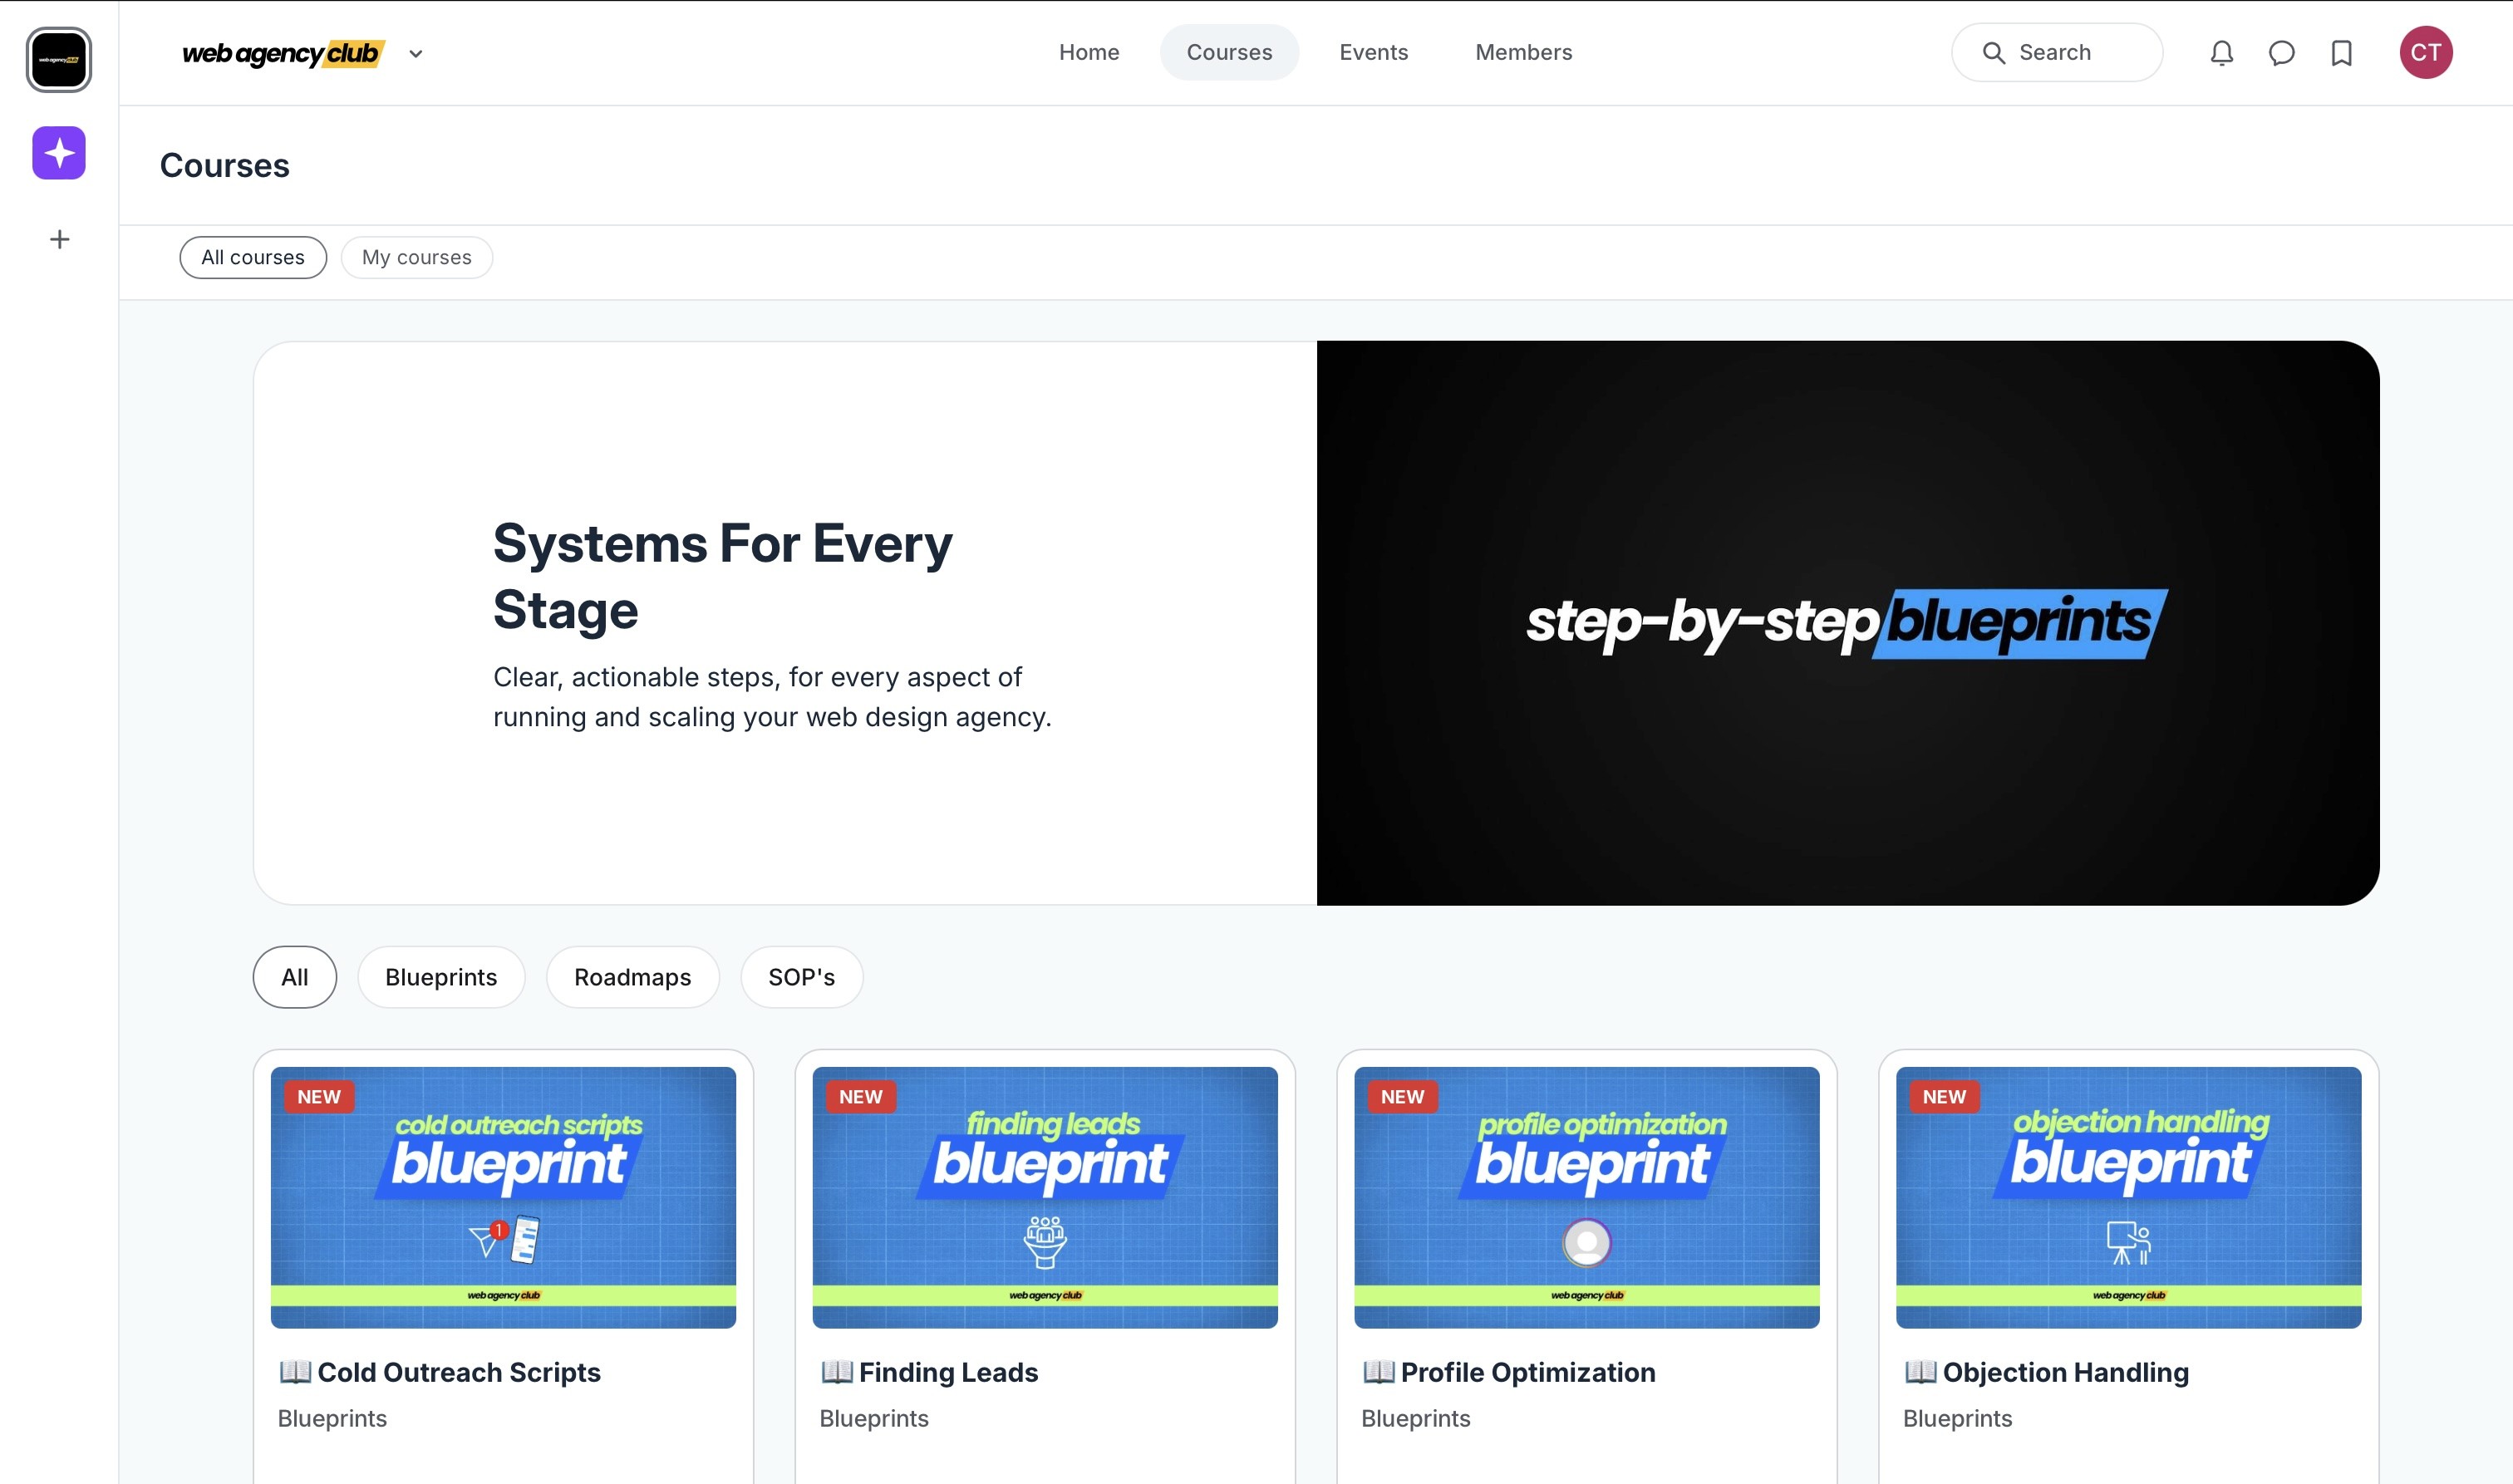Filter courses by Roadmaps
This screenshot has height=1484, width=2513.
click(632, 977)
